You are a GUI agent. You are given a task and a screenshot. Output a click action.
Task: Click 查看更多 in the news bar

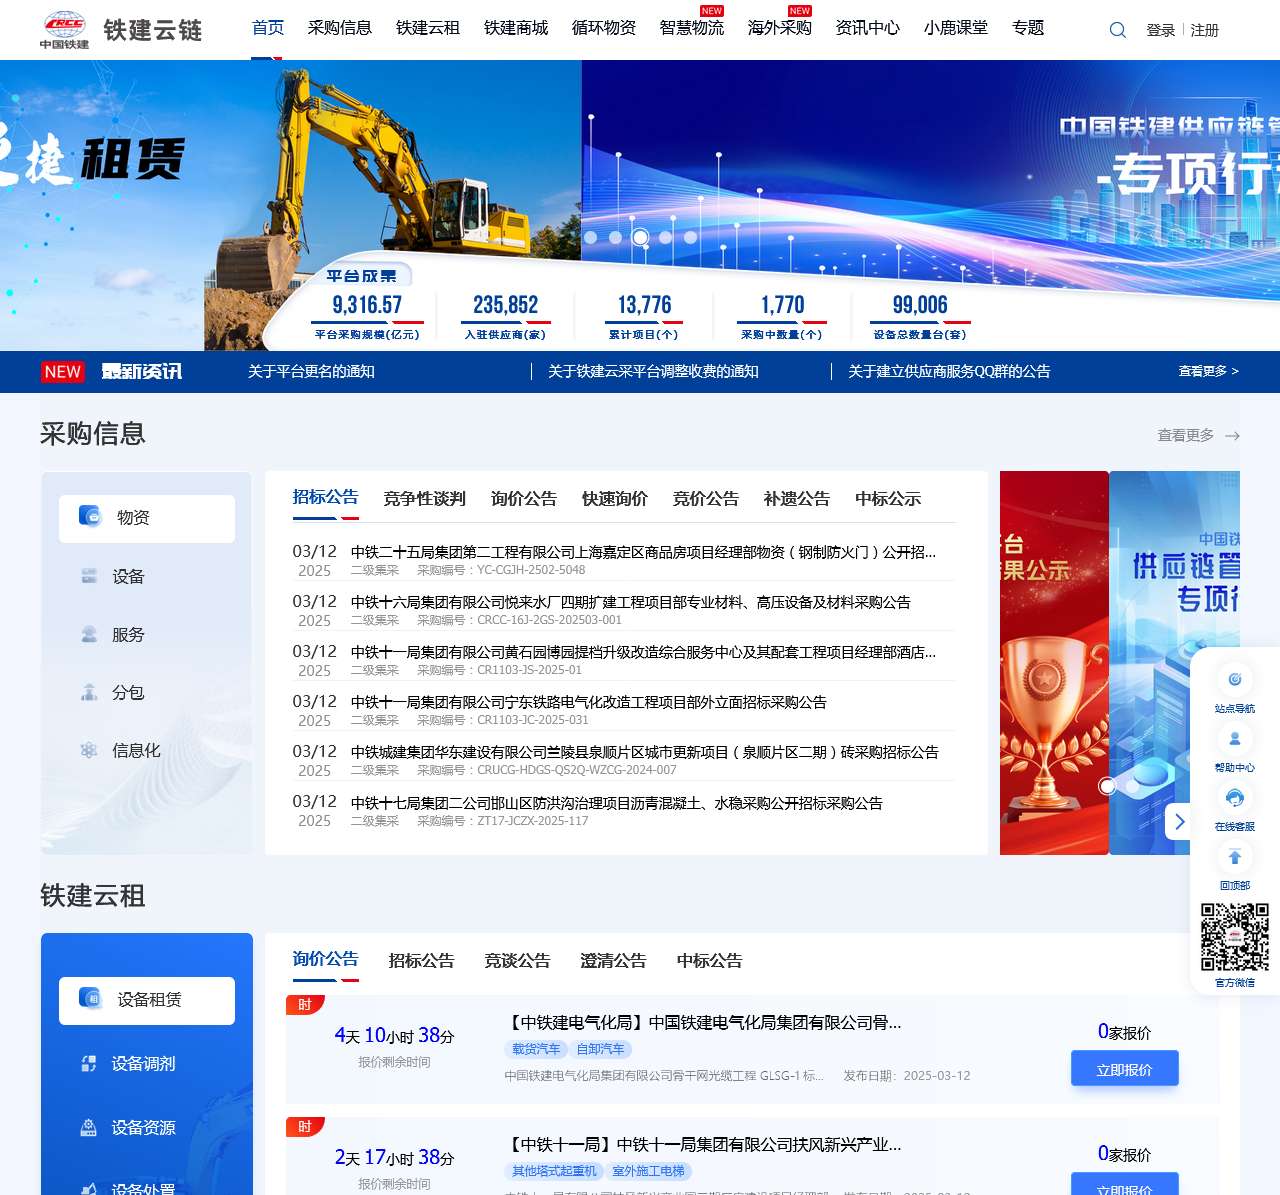[1208, 371]
